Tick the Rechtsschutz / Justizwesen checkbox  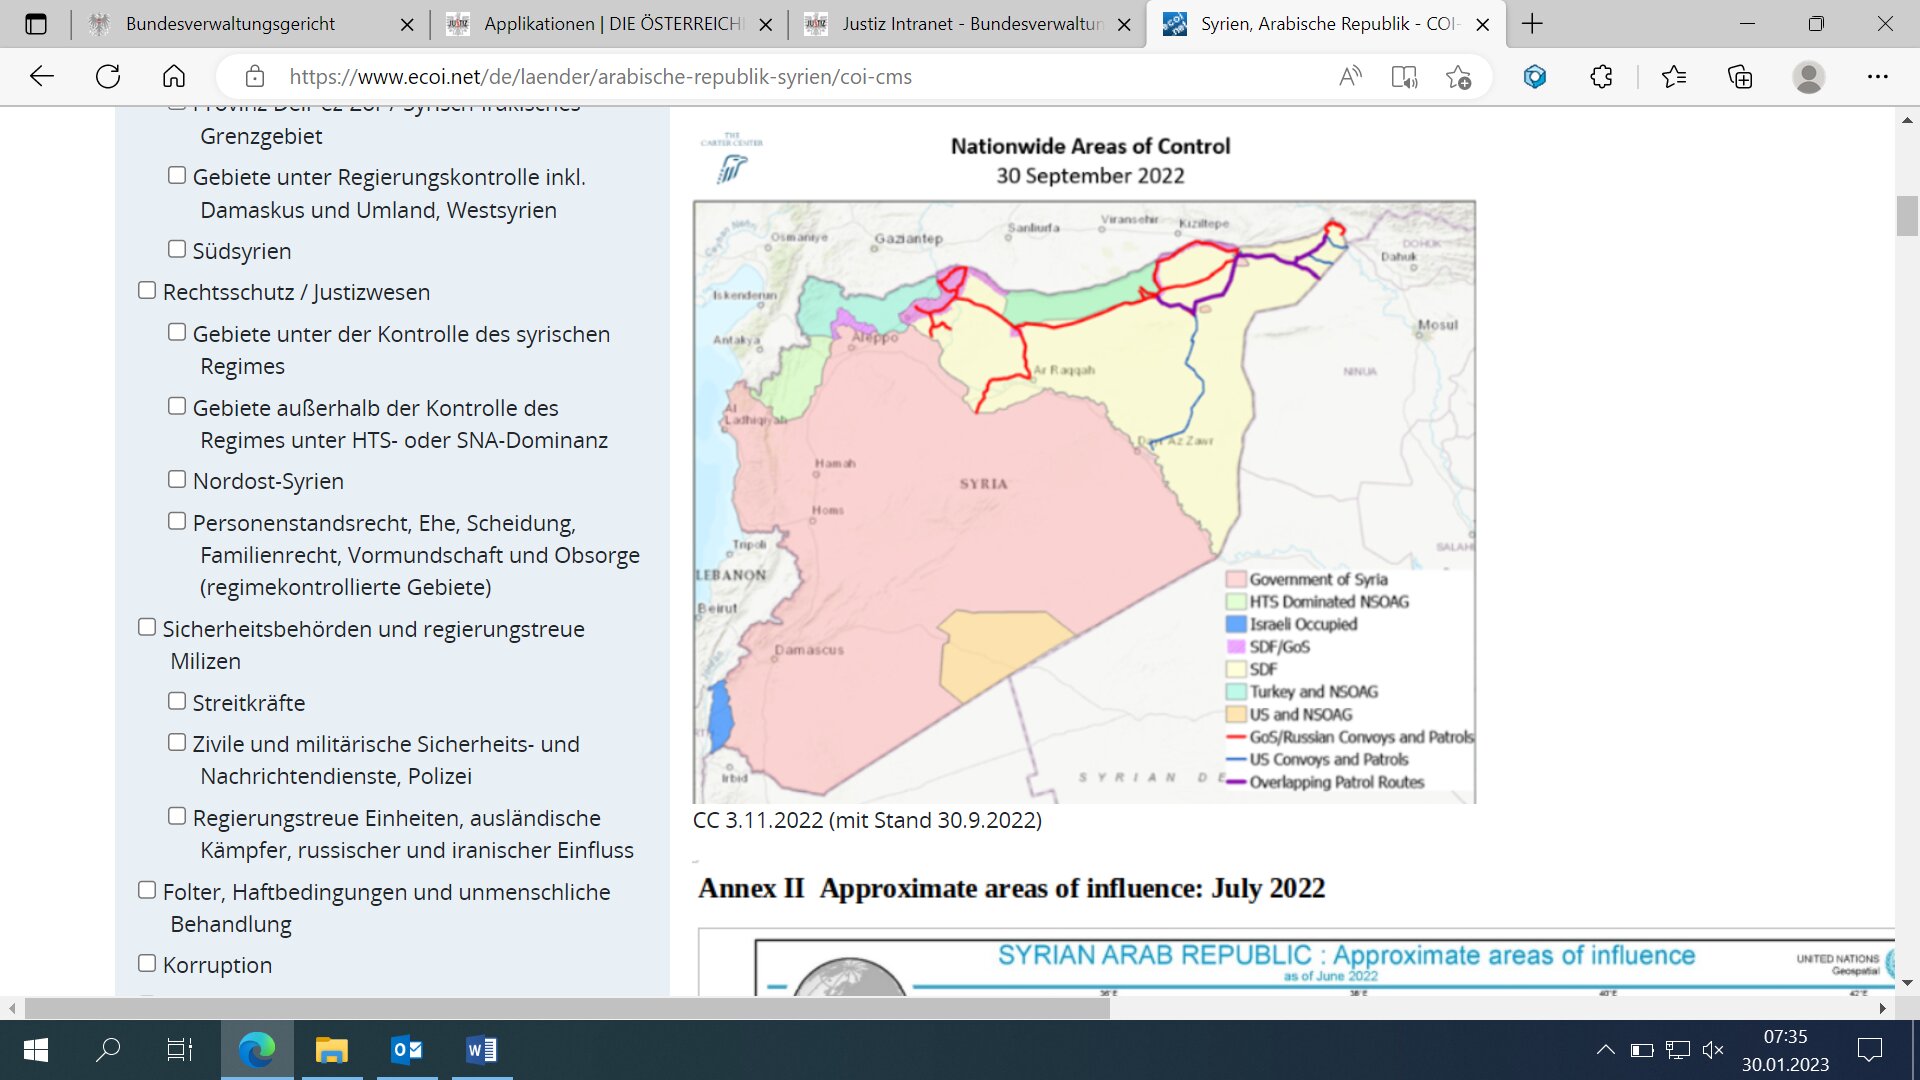(147, 290)
